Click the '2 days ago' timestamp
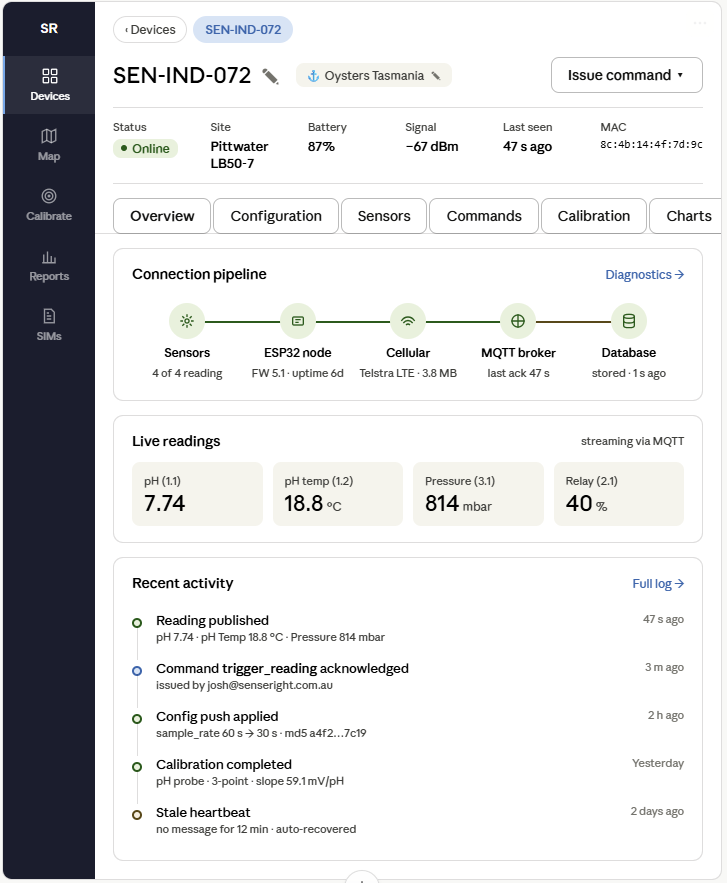Viewport: 727px width, 883px height. click(657, 811)
